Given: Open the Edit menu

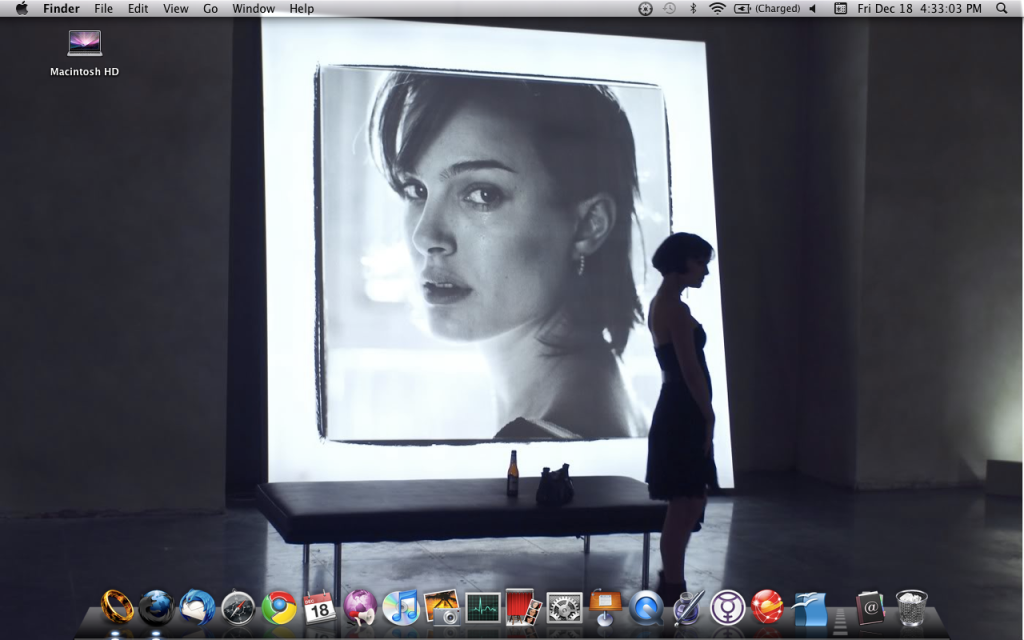Looking at the screenshot, I should 138,8.
